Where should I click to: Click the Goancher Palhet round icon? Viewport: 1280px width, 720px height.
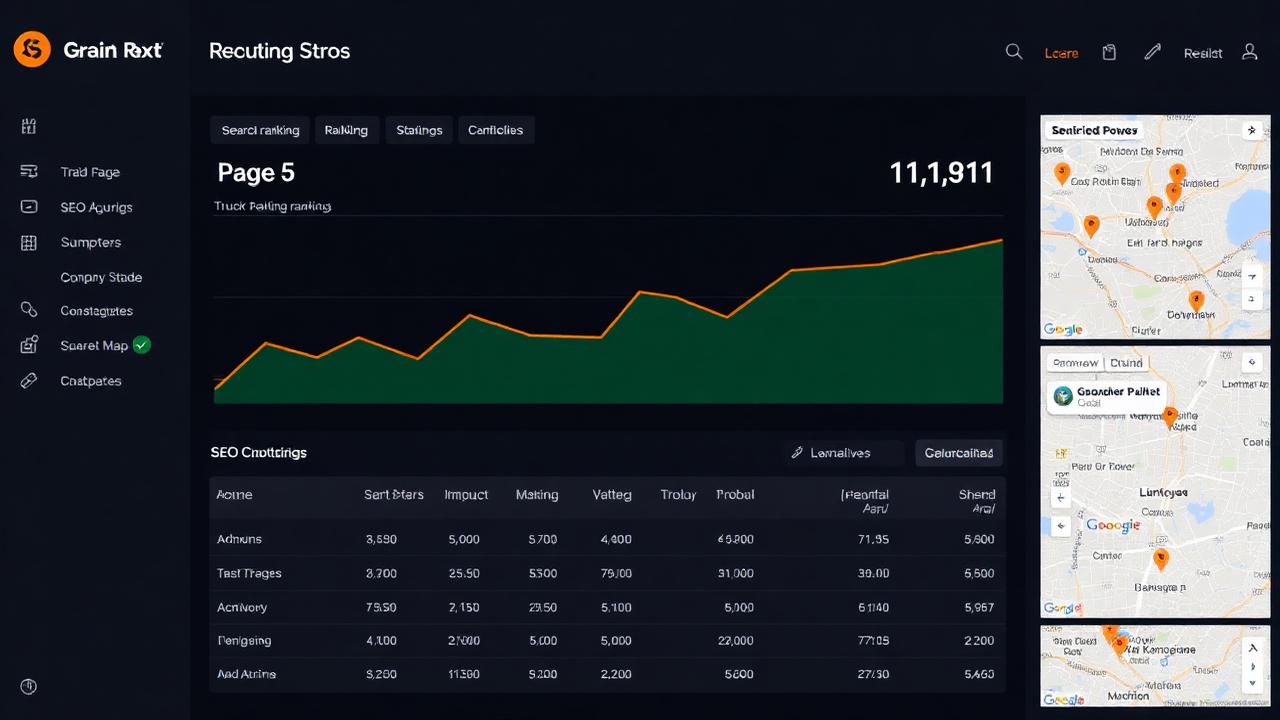pos(1062,395)
